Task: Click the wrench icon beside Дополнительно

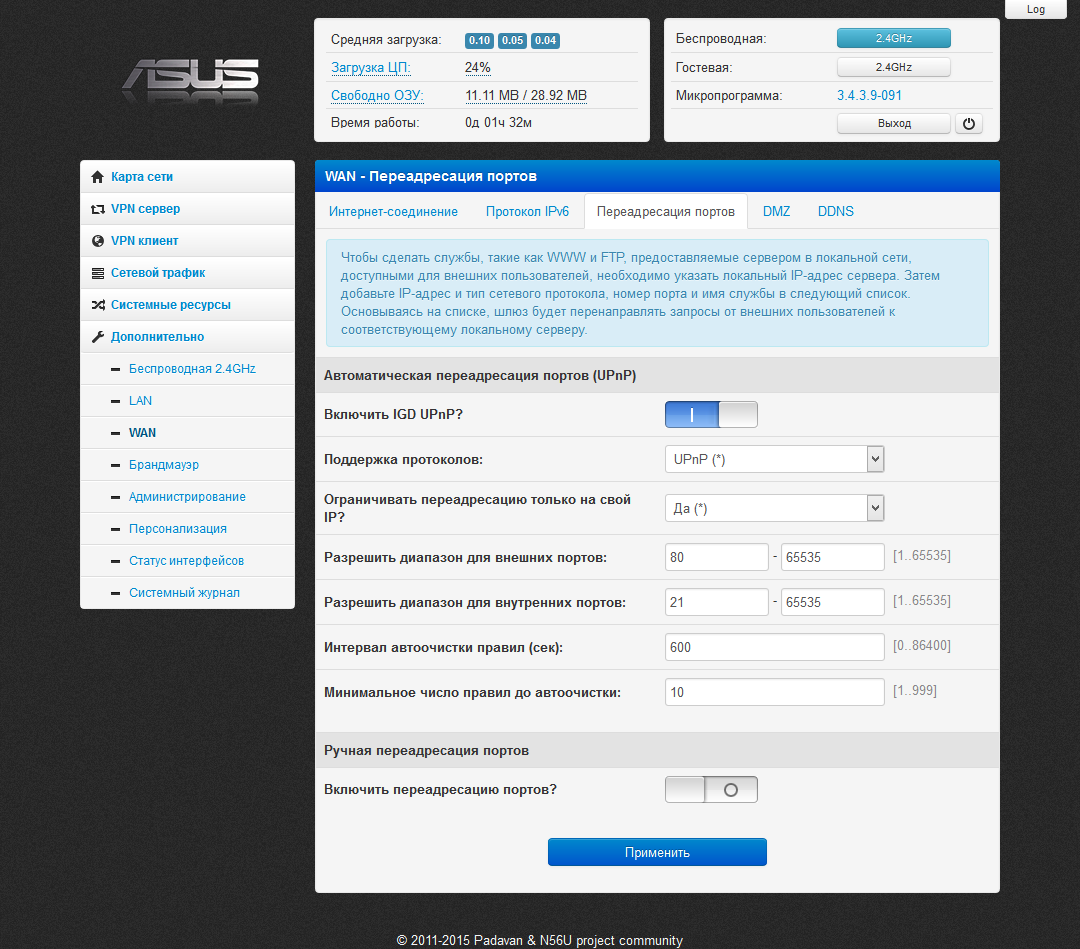Action: click(x=98, y=337)
